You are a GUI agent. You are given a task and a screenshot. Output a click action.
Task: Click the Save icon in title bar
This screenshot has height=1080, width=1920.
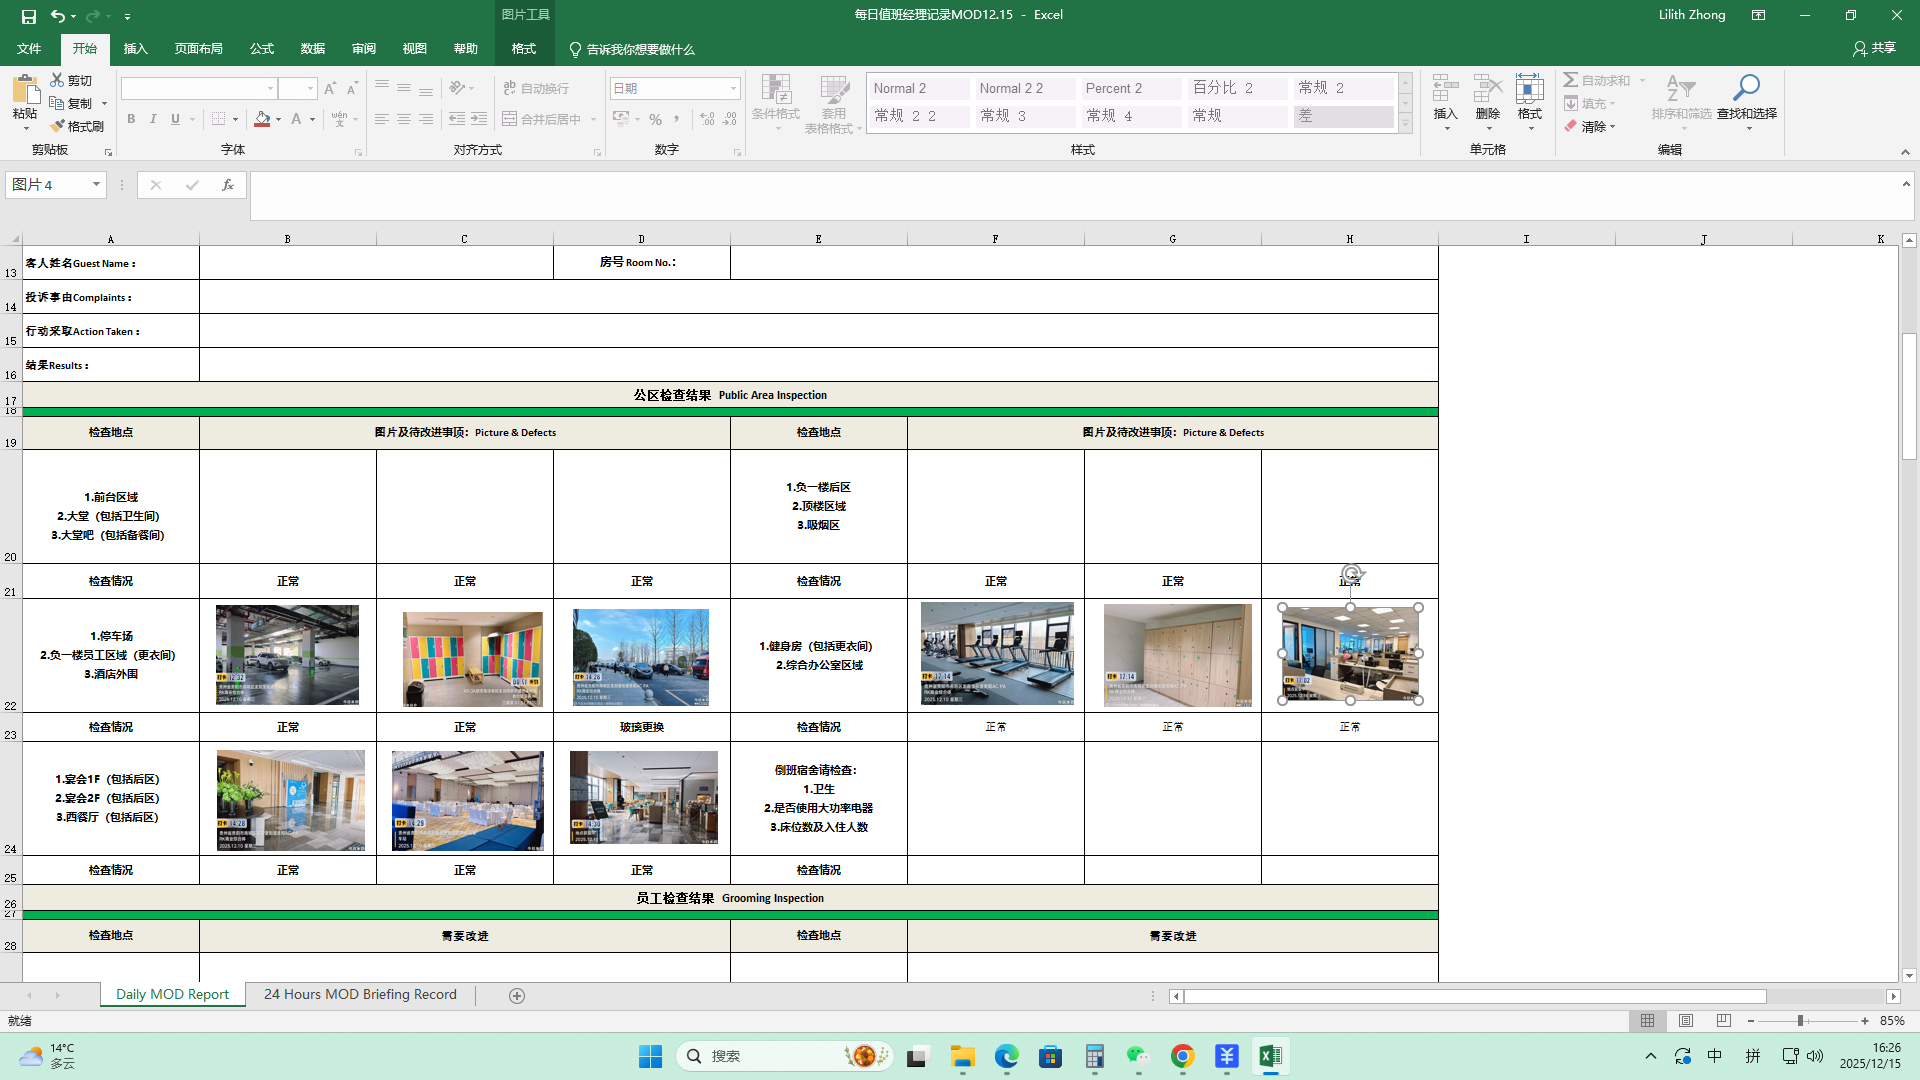(x=29, y=16)
